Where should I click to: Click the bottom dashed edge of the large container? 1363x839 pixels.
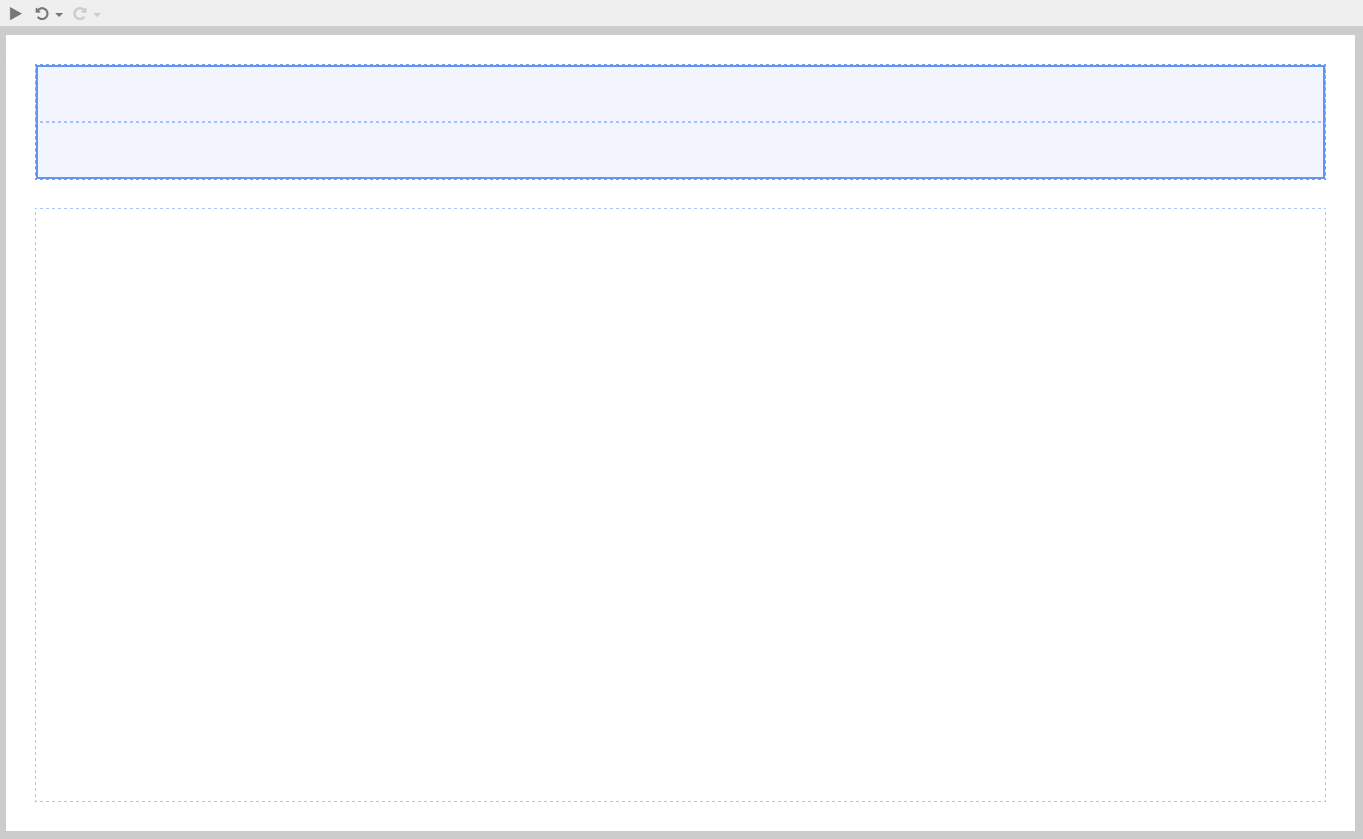pos(680,801)
